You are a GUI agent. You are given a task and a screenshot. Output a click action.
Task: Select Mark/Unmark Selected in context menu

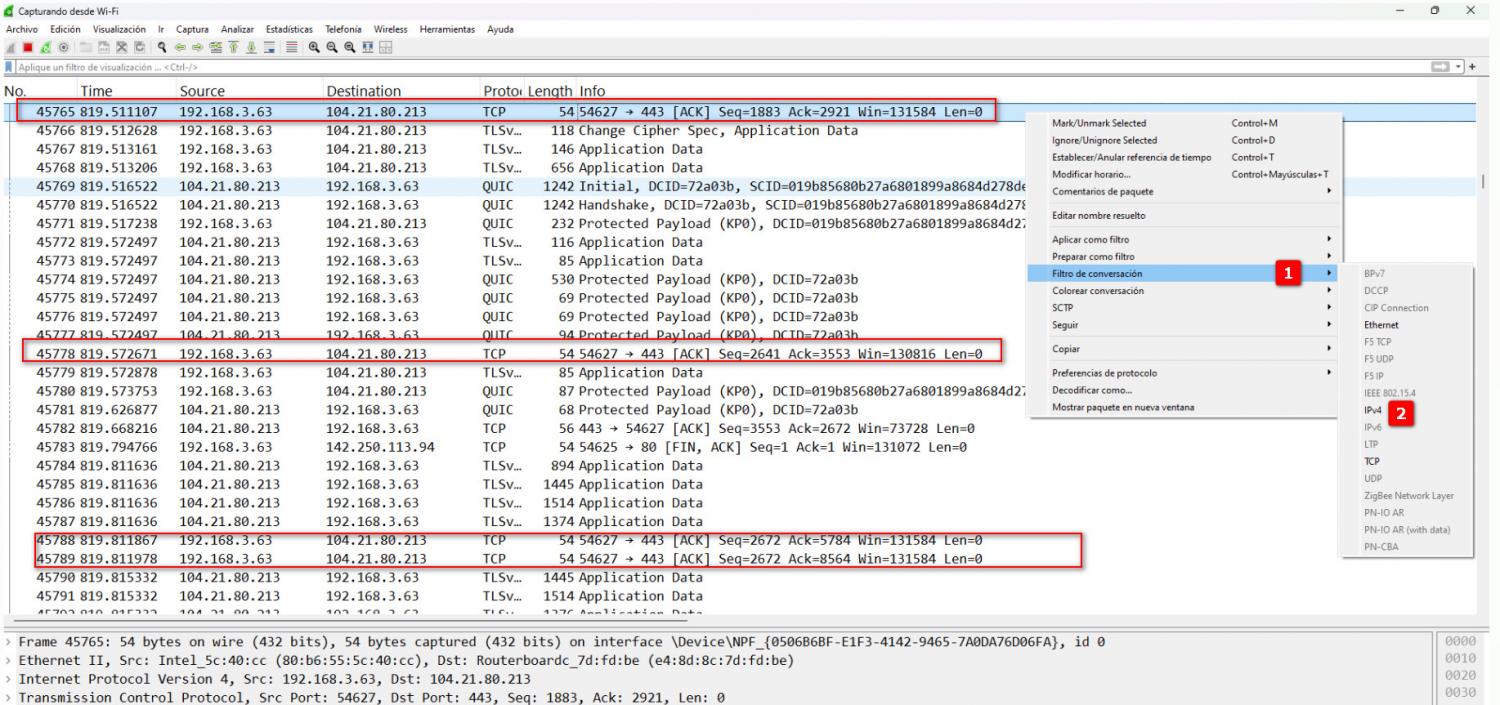pos(1099,123)
